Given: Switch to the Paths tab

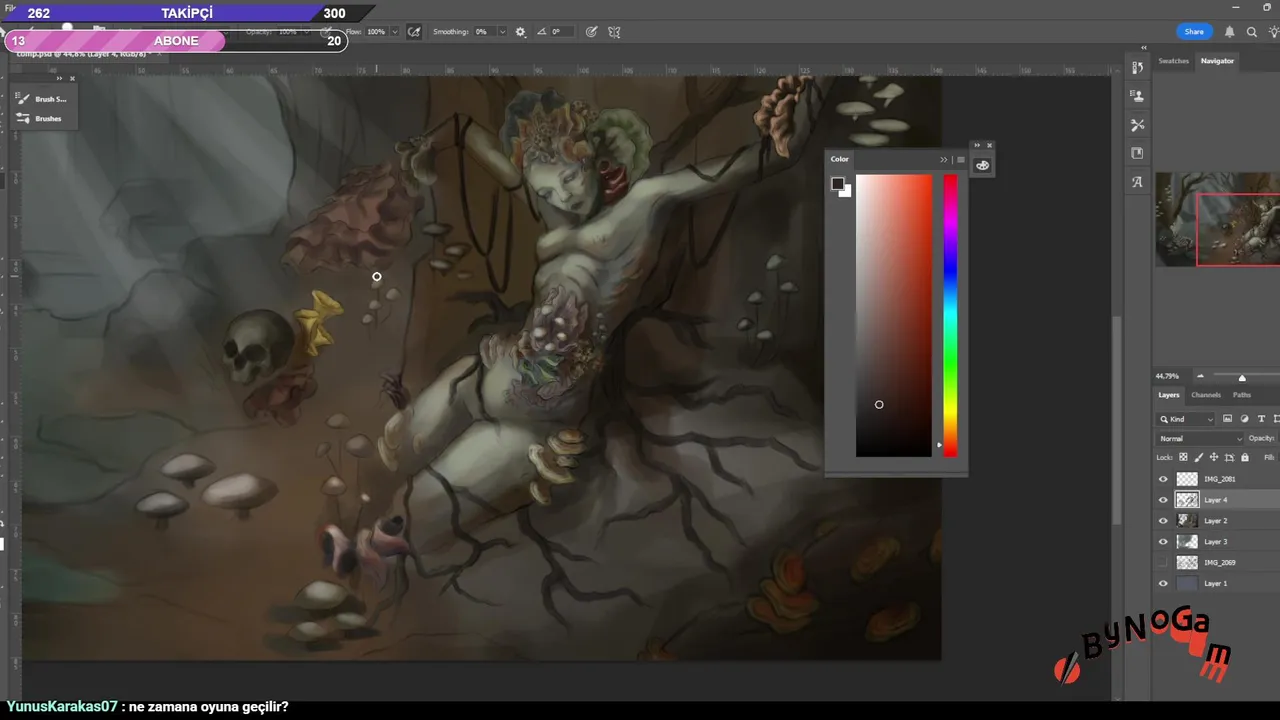Looking at the screenshot, I should (x=1242, y=395).
